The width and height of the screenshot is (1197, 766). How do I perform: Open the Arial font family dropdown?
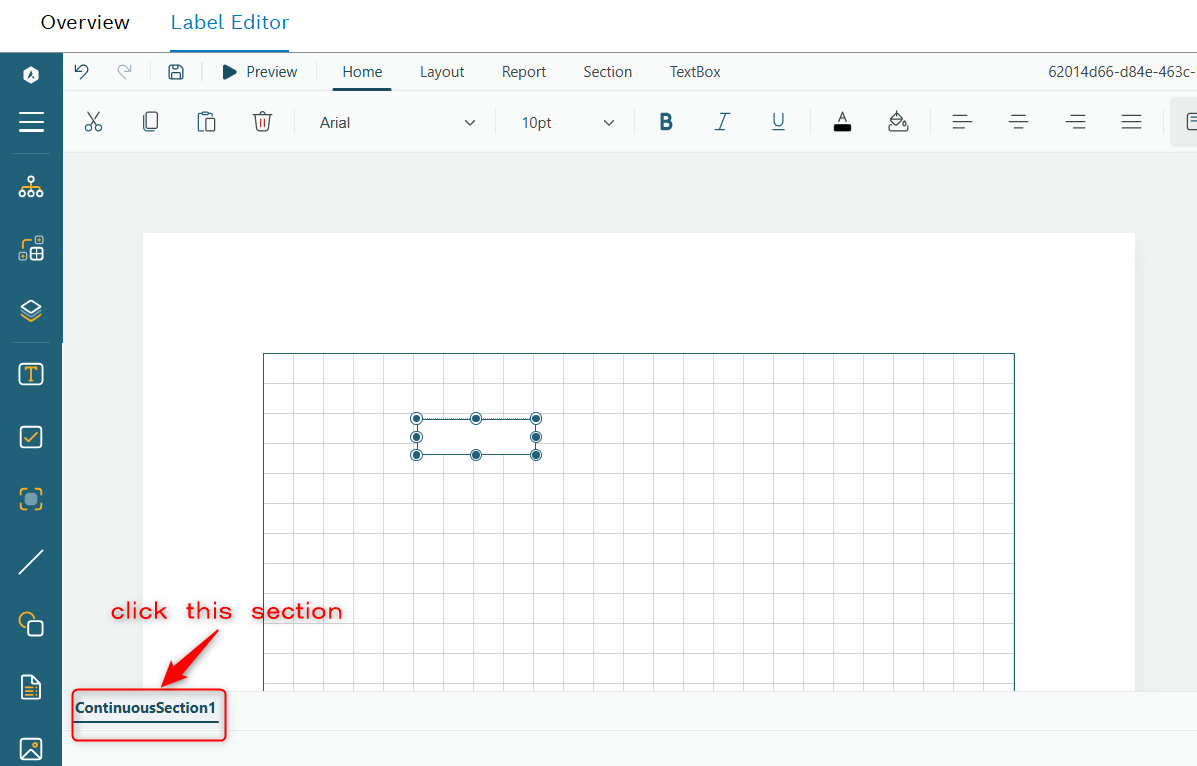pos(397,123)
